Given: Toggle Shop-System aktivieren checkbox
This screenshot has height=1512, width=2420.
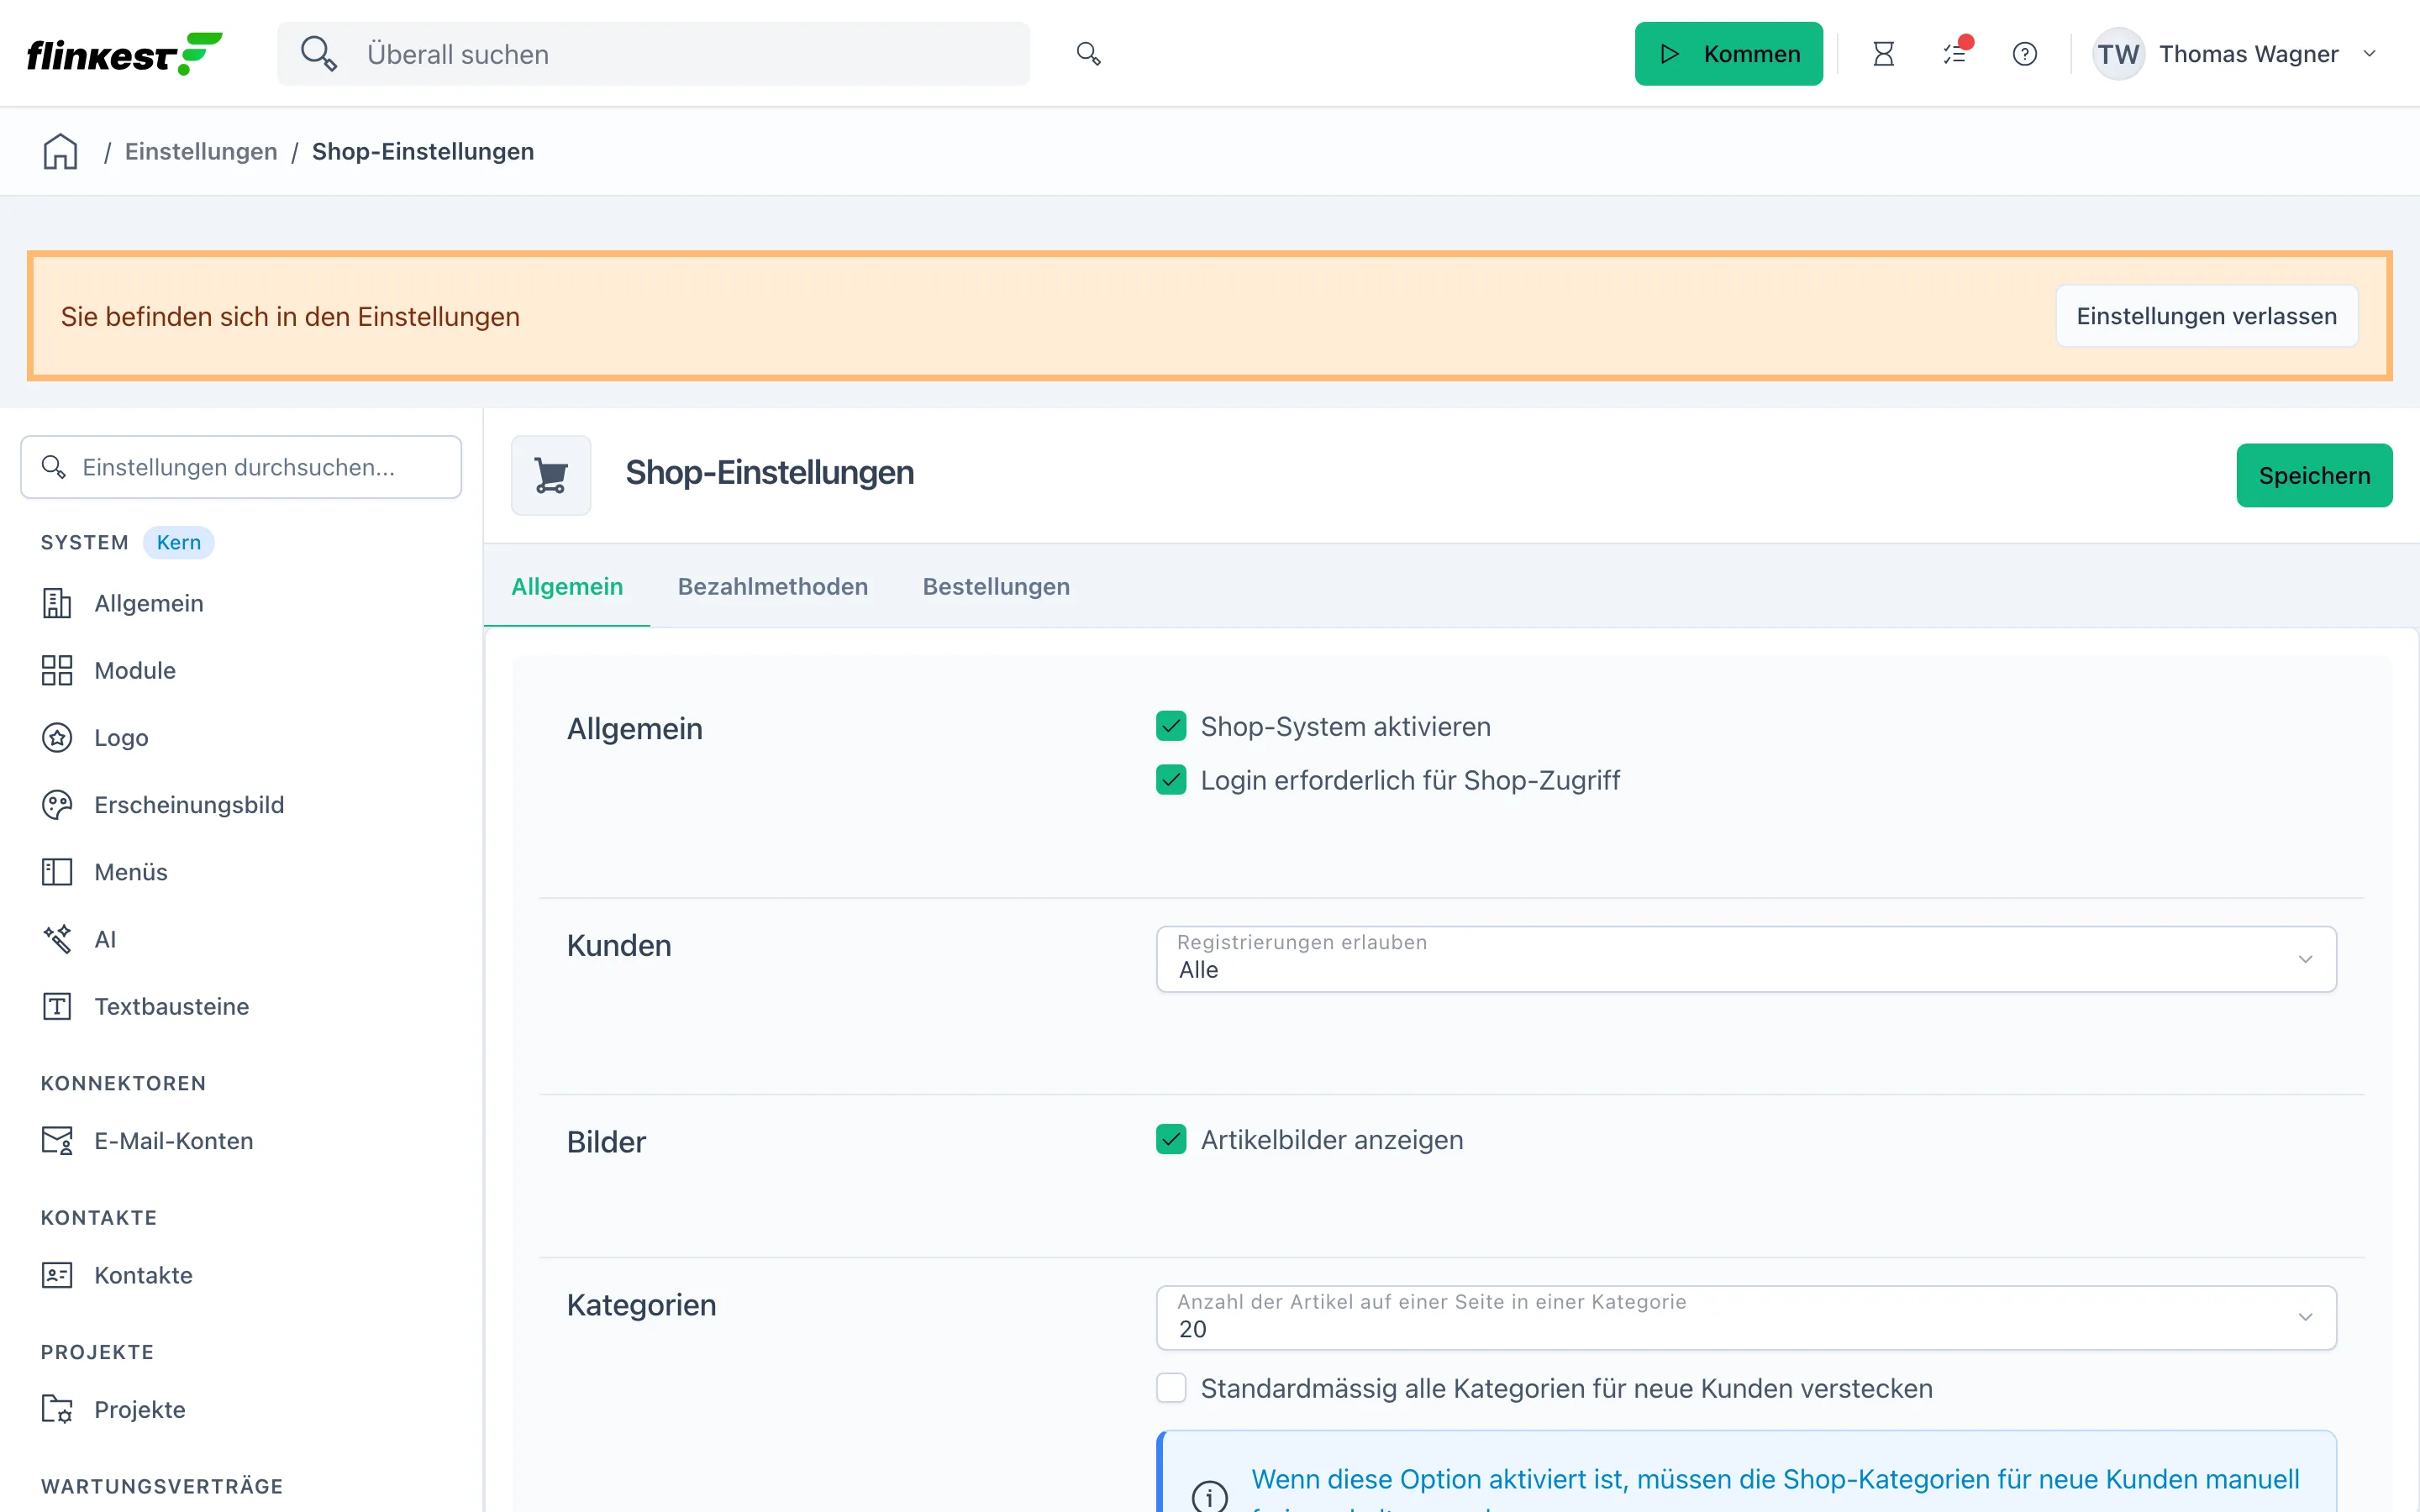Looking at the screenshot, I should coord(1171,726).
